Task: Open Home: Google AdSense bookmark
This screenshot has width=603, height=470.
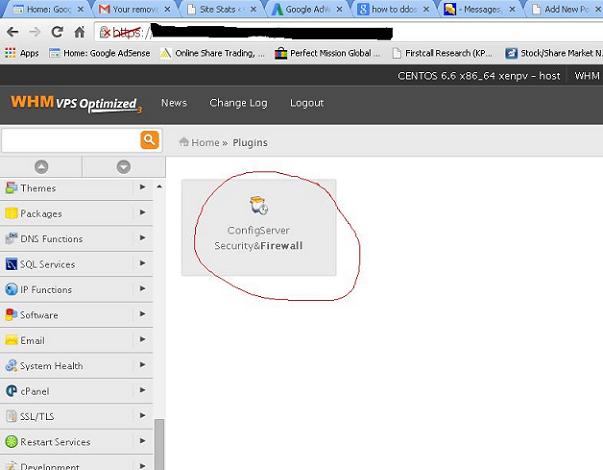Action: pyautogui.click(x=100, y=53)
